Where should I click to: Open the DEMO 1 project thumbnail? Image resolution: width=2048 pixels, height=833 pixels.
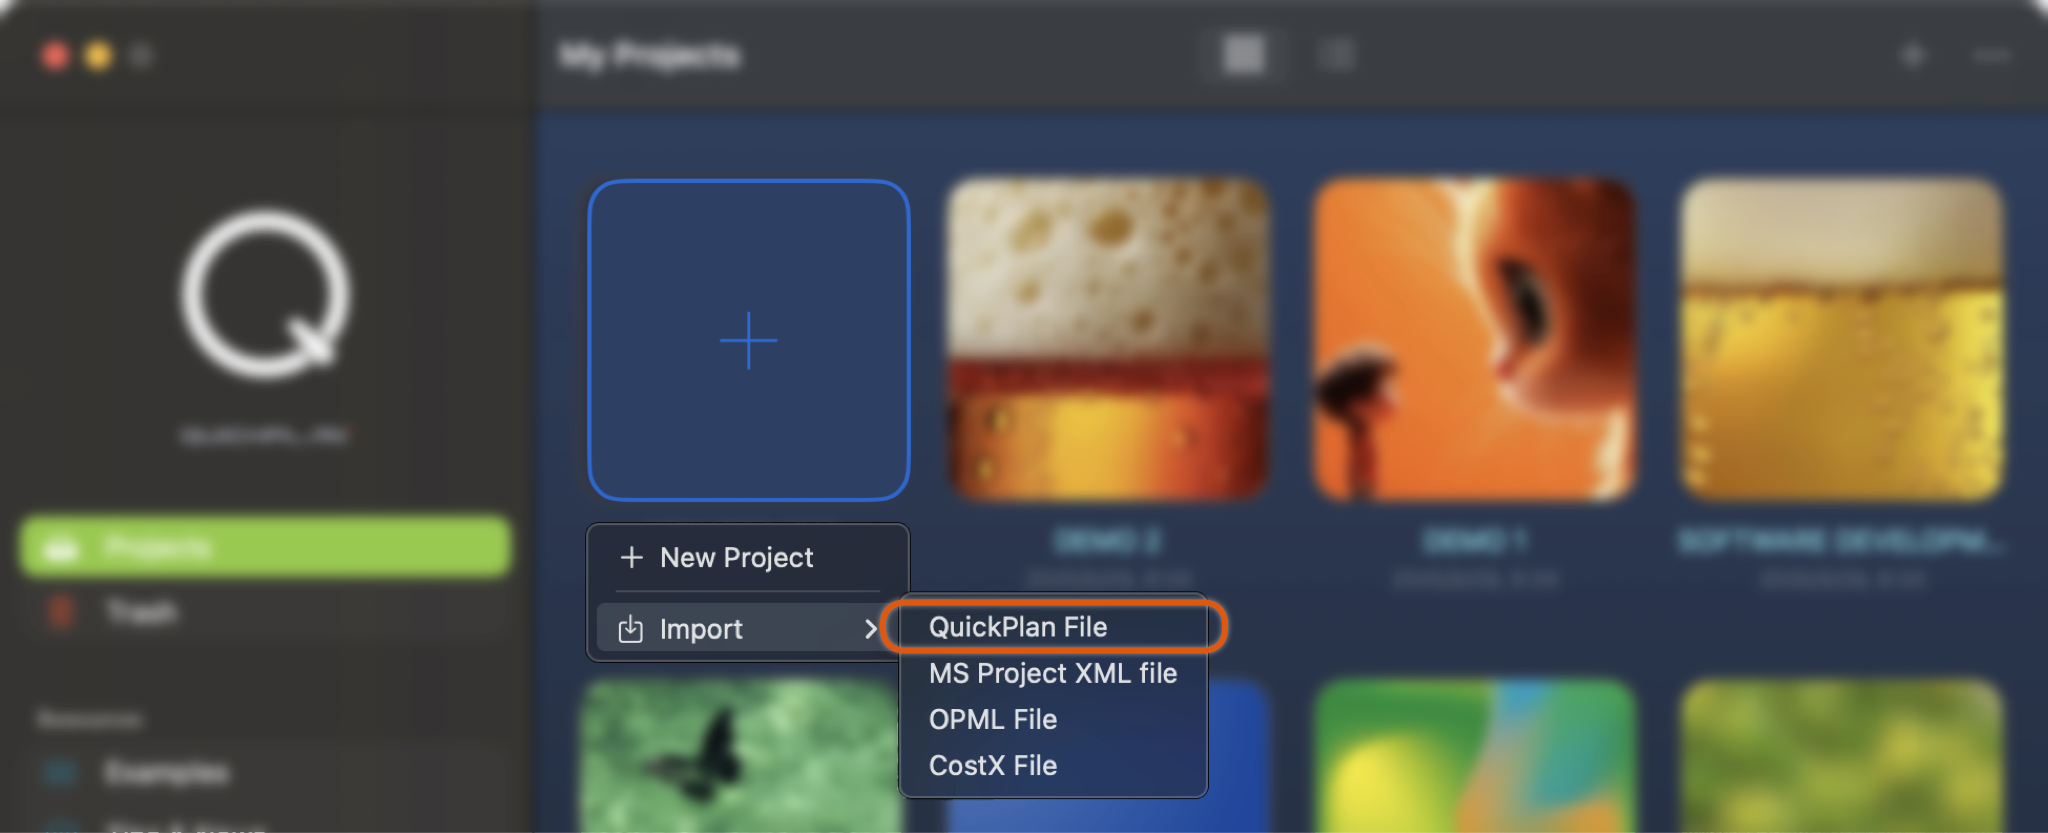click(1474, 340)
